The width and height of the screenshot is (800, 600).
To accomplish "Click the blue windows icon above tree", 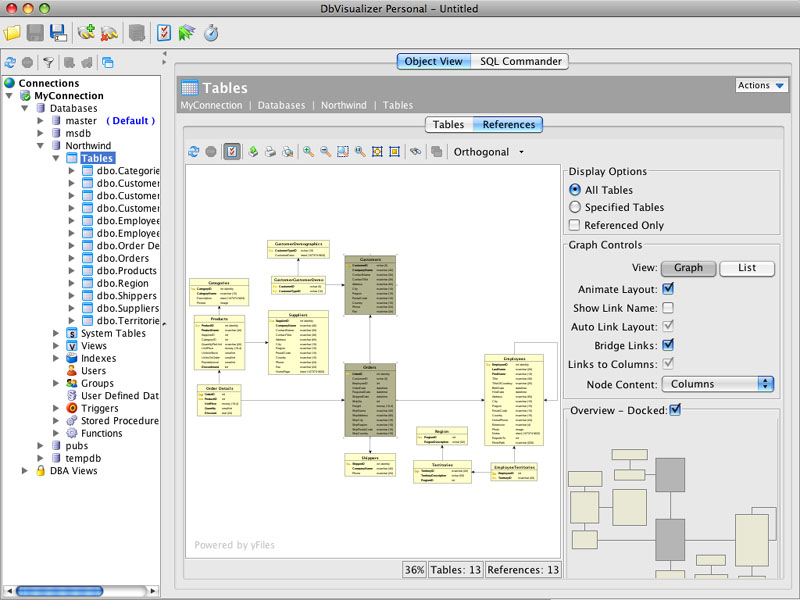I will tap(108, 63).
